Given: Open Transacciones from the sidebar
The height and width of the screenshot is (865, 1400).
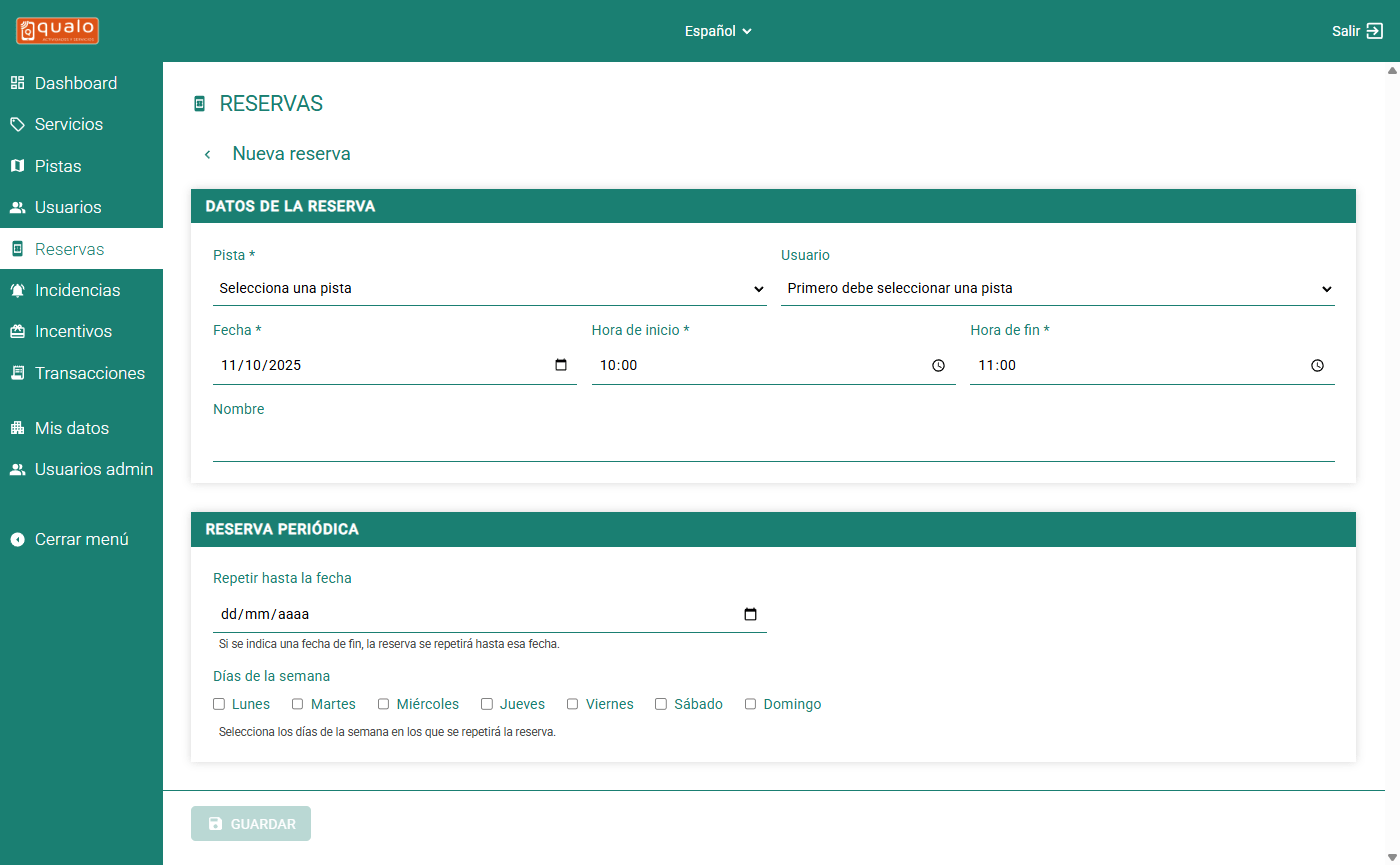Looking at the screenshot, I should coord(89,373).
